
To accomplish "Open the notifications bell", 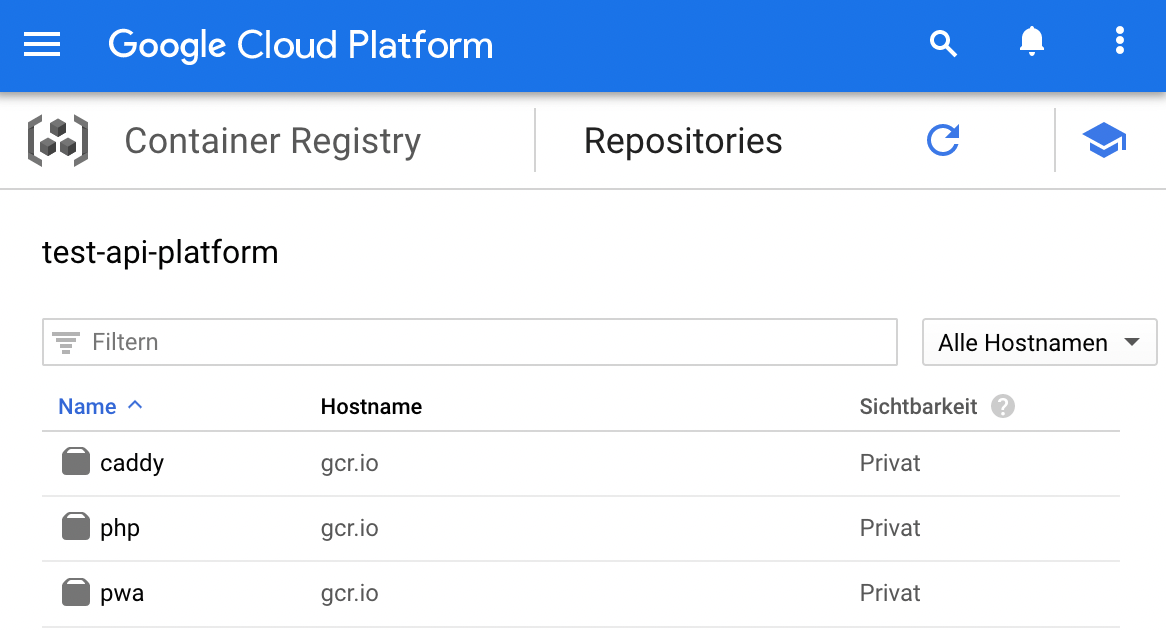I will click(x=1031, y=42).
